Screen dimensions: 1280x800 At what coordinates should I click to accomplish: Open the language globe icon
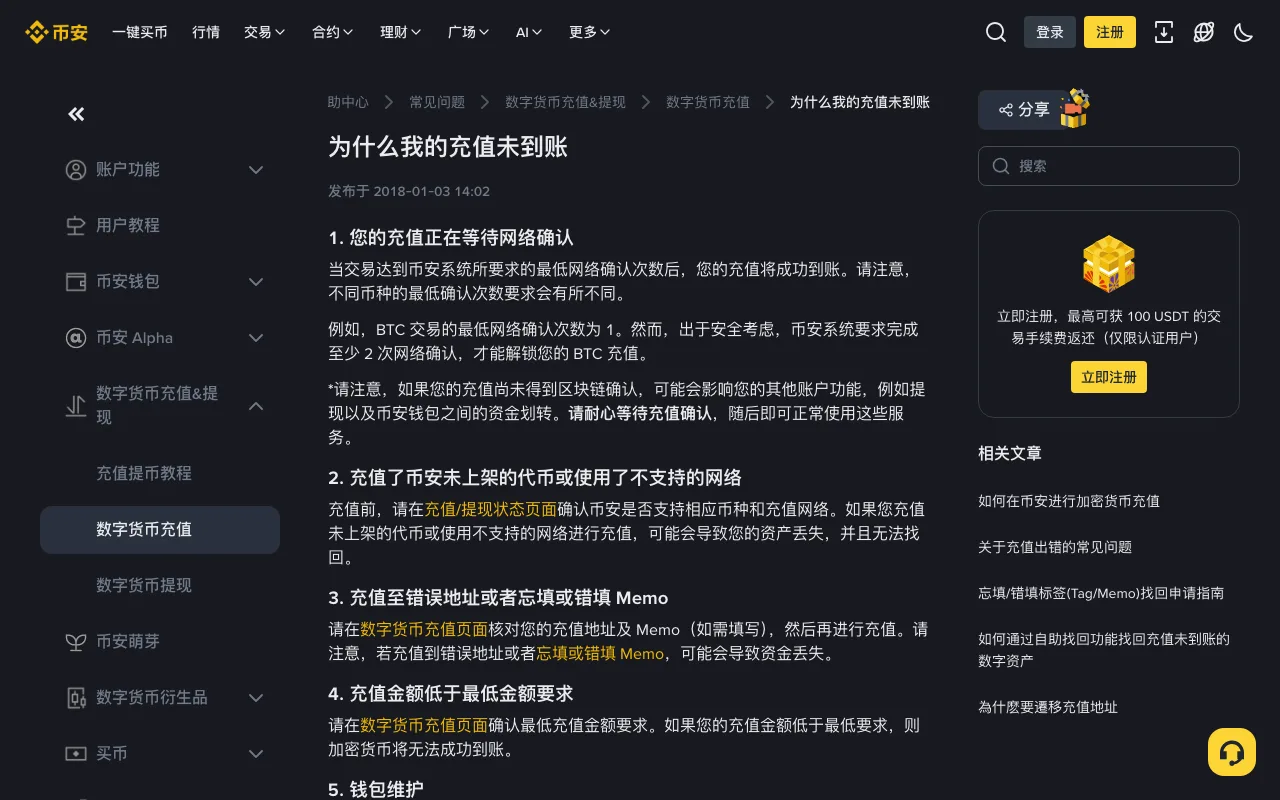tap(1204, 32)
